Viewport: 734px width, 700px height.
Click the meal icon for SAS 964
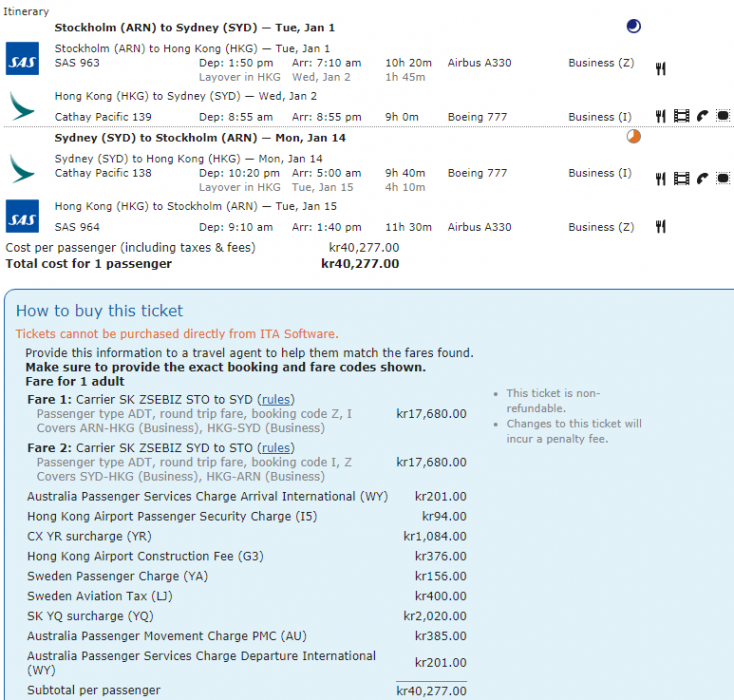[661, 227]
